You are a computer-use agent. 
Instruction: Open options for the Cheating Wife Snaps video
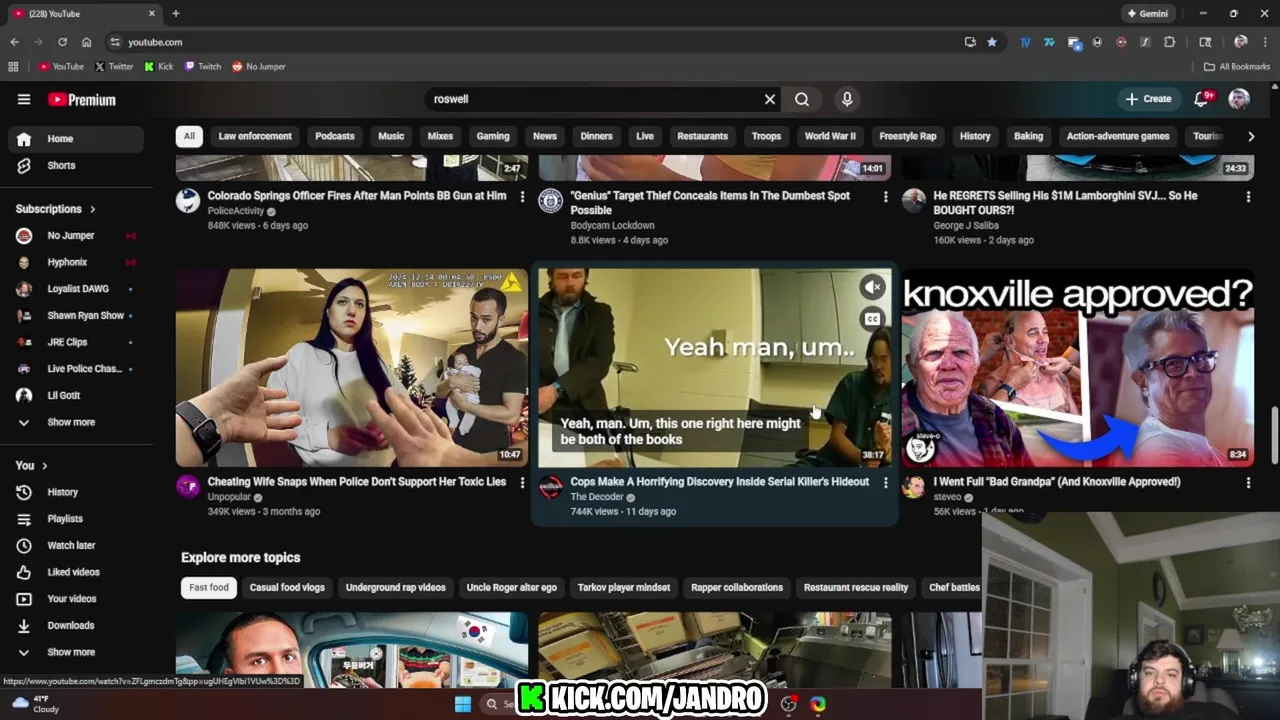(x=522, y=483)
